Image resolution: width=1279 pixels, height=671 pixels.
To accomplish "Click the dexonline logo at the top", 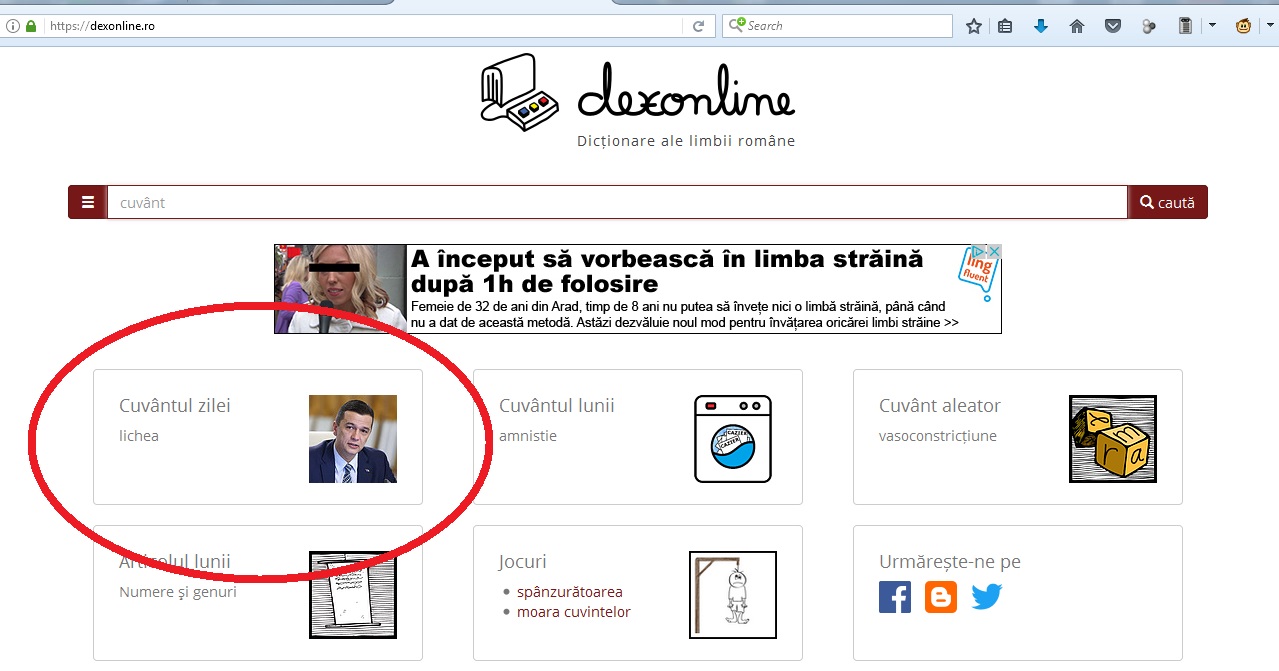I will pyautogui.click(x=638, y=95).
